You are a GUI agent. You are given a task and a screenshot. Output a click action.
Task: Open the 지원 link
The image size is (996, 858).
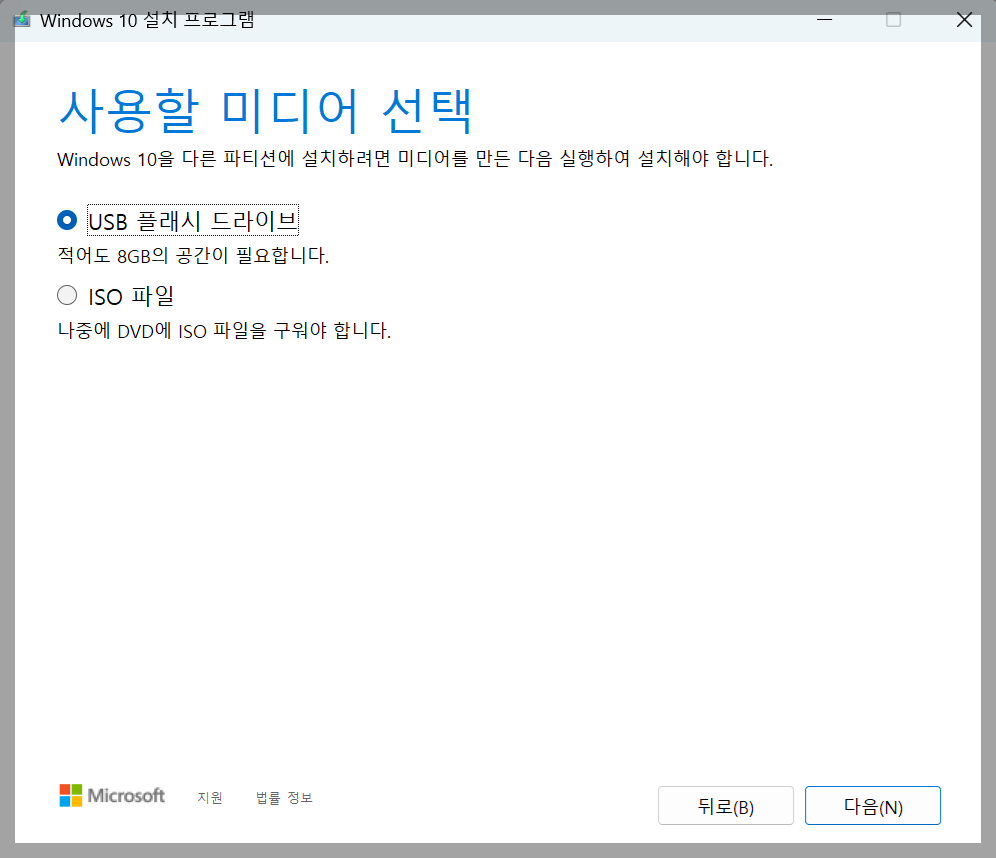pyautogui.click(x=210, y=797)
